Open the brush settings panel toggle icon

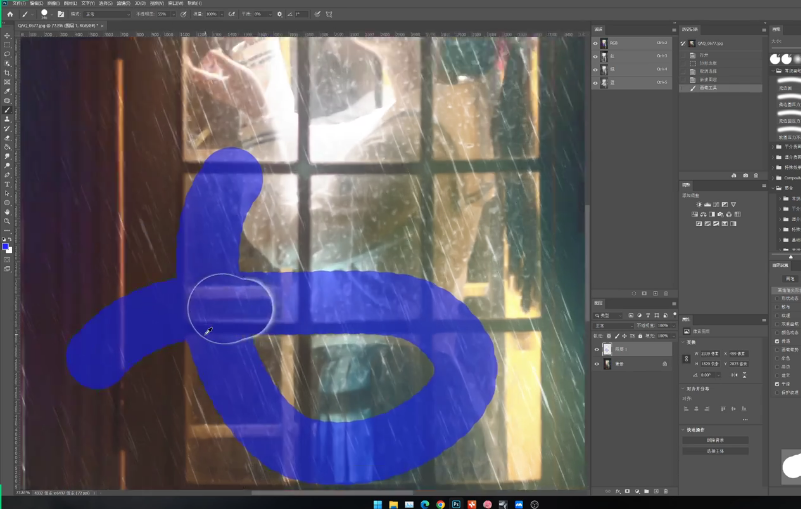(x=61, y=14)
